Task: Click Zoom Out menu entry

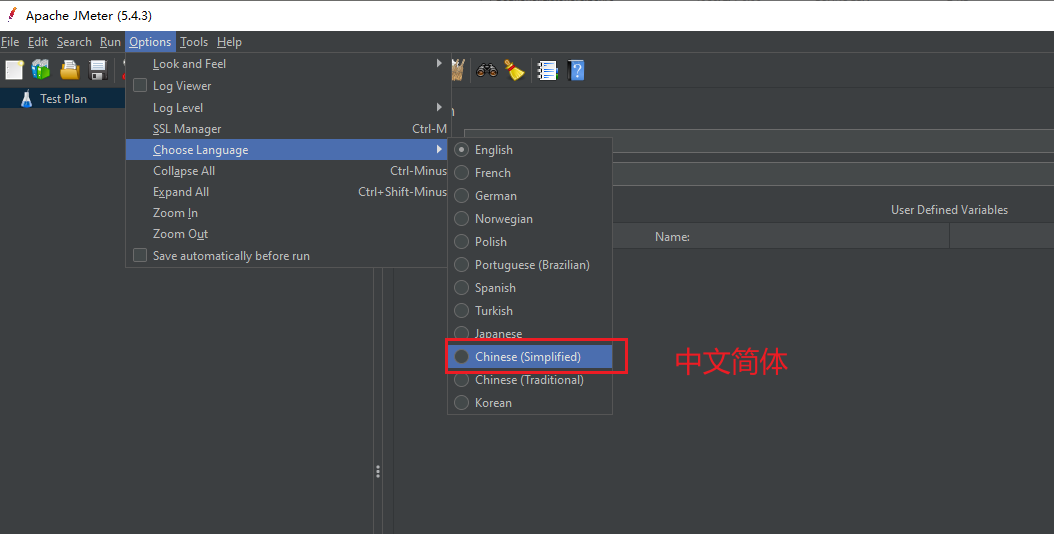Action: click(286, 233)
